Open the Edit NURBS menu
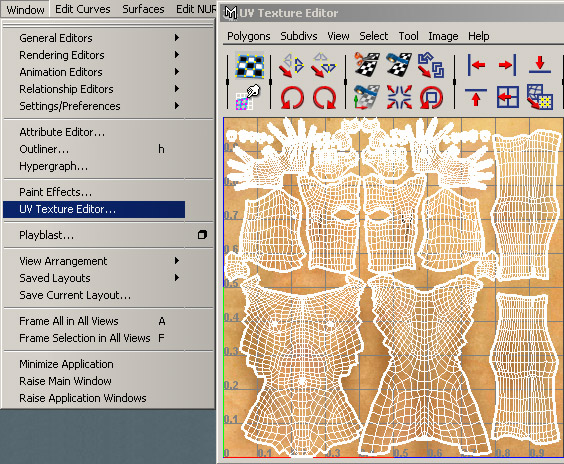 196,9
